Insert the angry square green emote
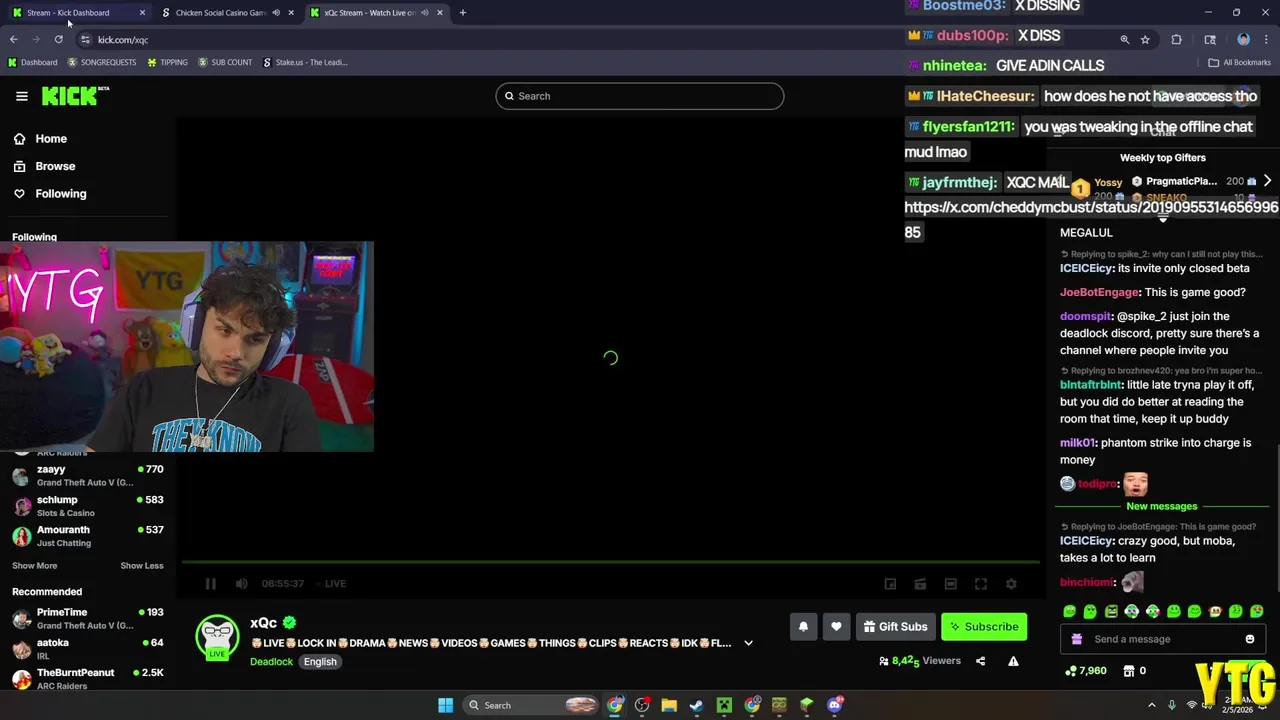This screenshot has height=720, width=1280. [1111, 612]
